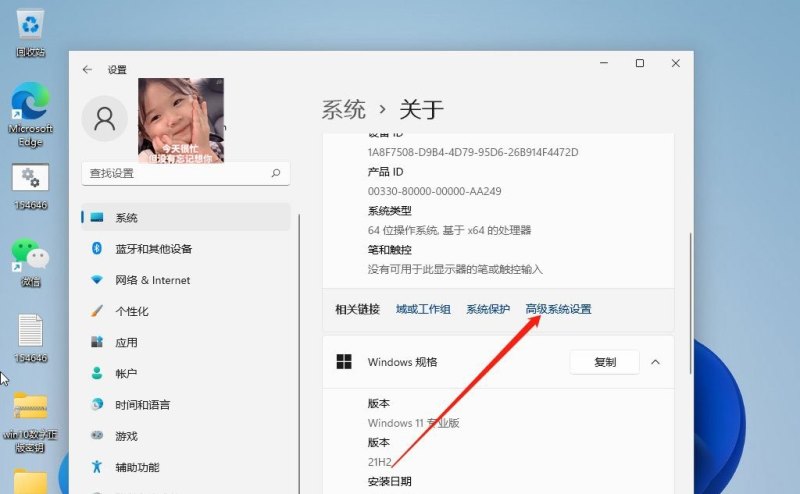Viewport: 800px width, 494px height.
Task: Click the 帐户 person icon in sidebar
Action: click(x=97, y=373)
